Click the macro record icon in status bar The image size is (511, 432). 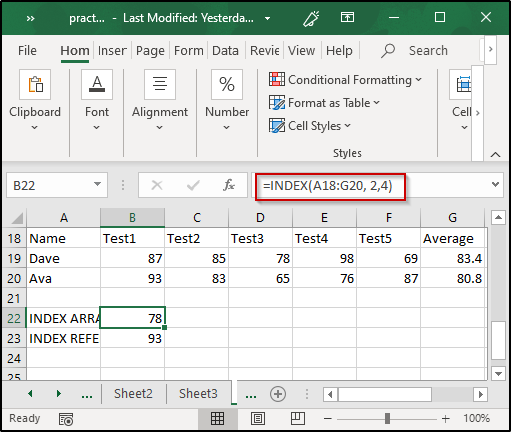click(66, 419)
